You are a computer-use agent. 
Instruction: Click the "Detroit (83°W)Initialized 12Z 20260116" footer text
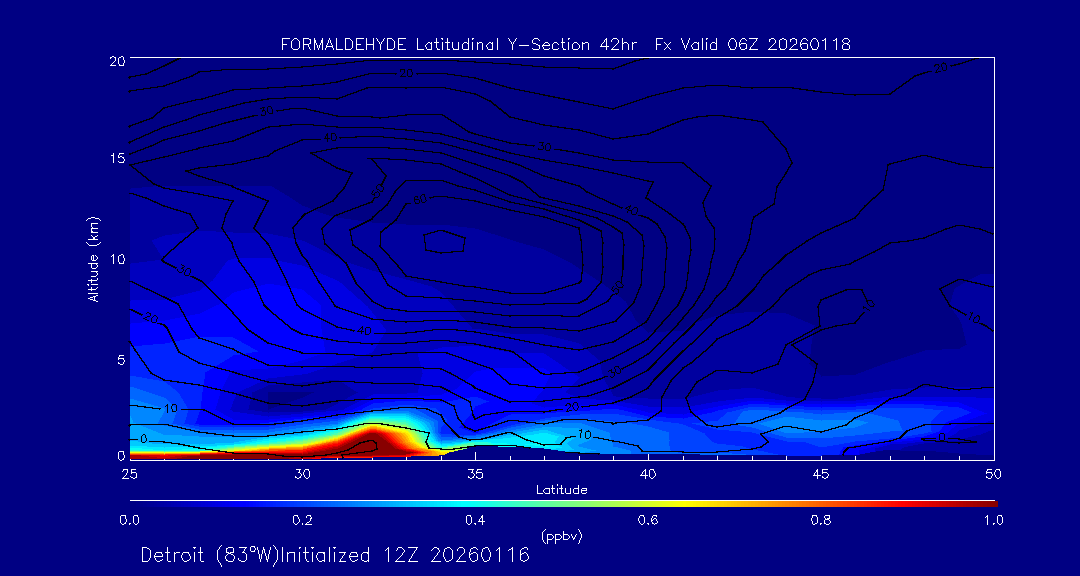point(335,555)
